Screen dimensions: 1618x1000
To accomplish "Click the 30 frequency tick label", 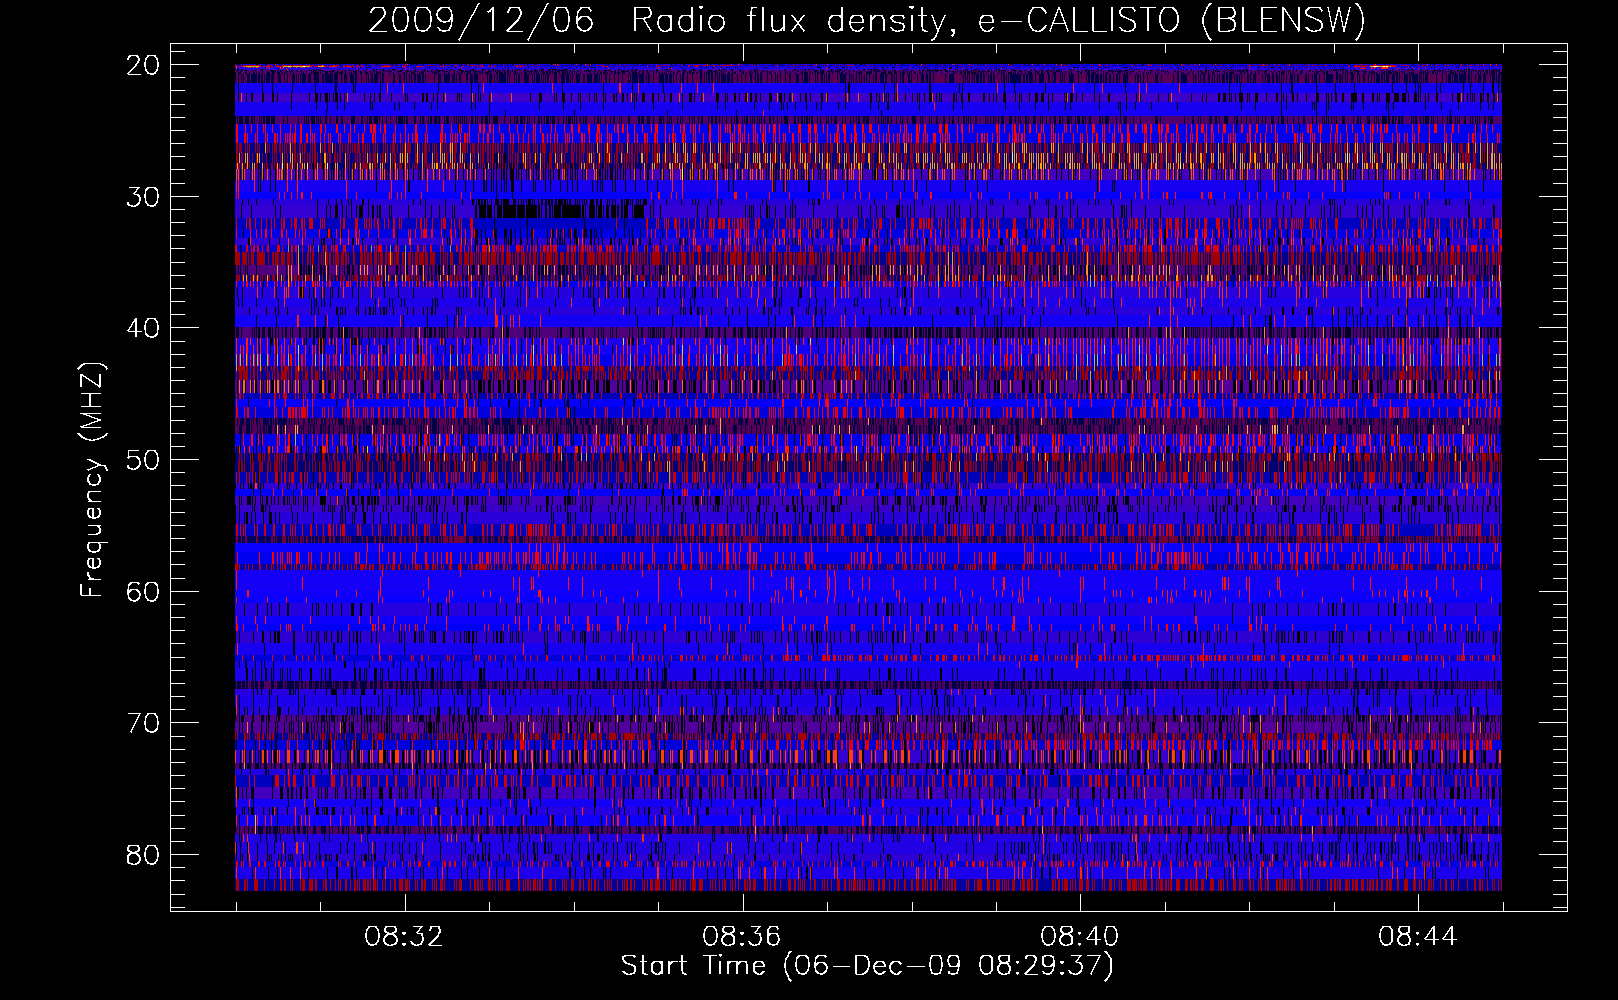I will 144,197.
